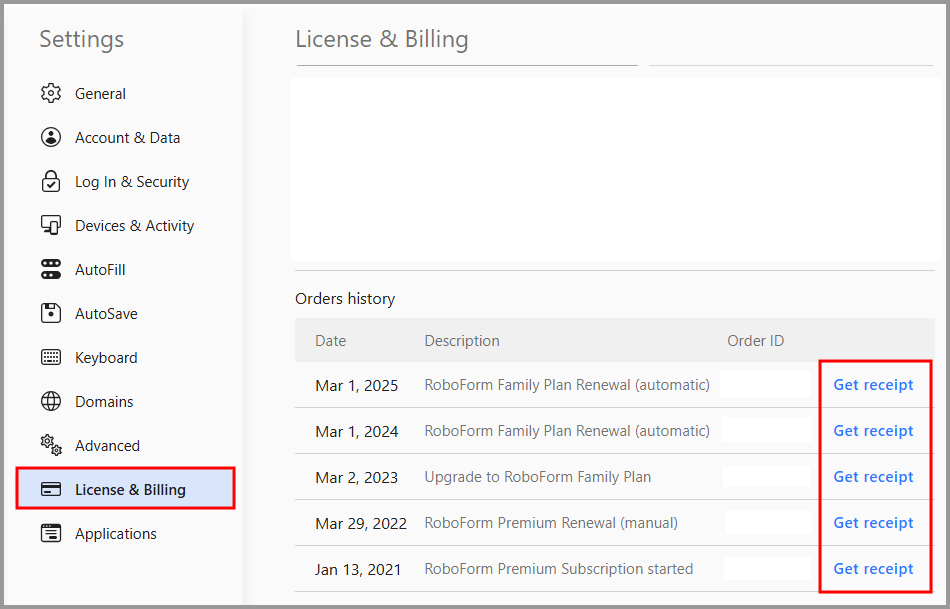Viewport: 950px width, 609px height.
Task: Get receipt for Mar 1, 2024 order
Action: [873, 431]
